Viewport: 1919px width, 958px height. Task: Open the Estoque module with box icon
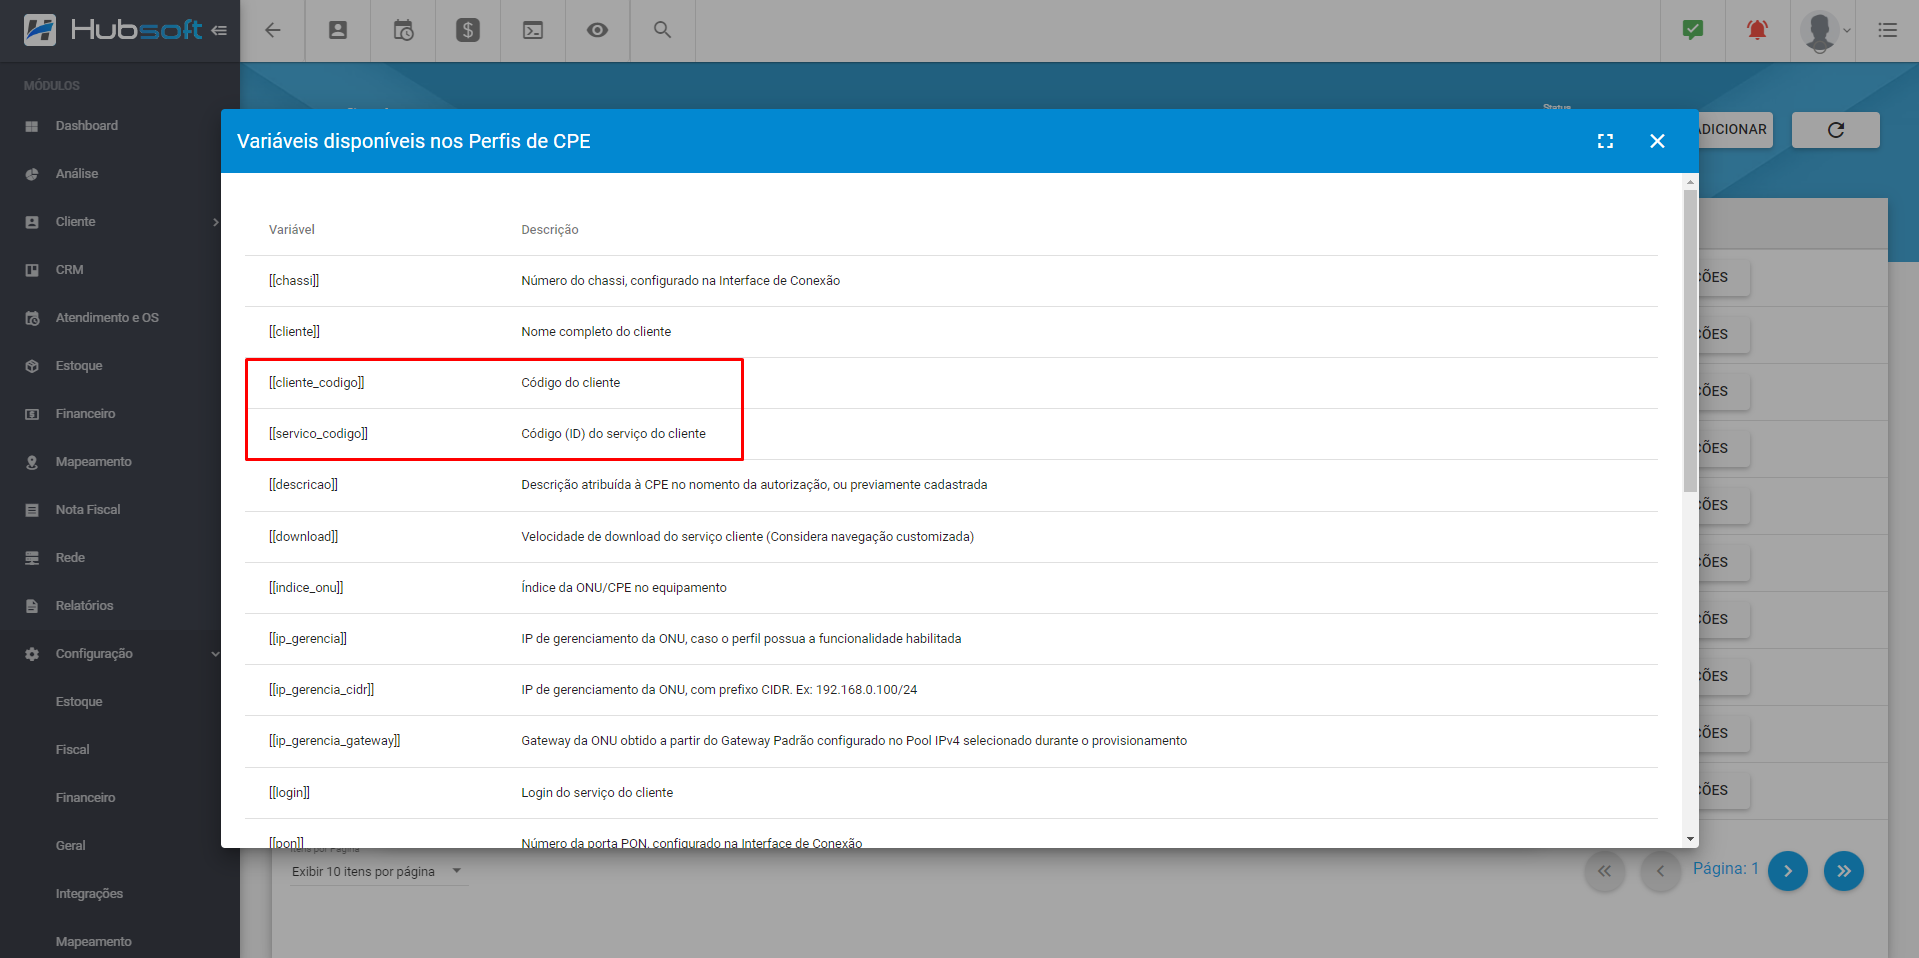pyautogui.click(x=79, y=366)
